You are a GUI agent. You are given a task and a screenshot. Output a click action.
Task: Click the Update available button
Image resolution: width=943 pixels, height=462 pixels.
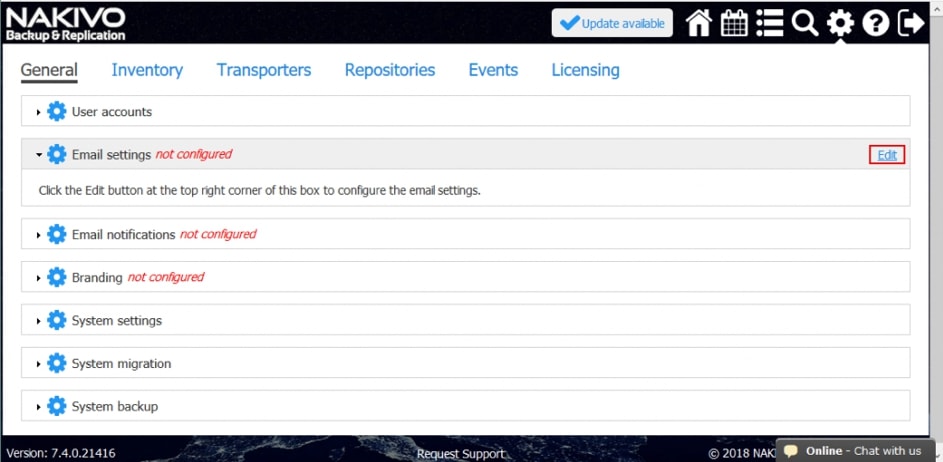(x=612, y=23)
